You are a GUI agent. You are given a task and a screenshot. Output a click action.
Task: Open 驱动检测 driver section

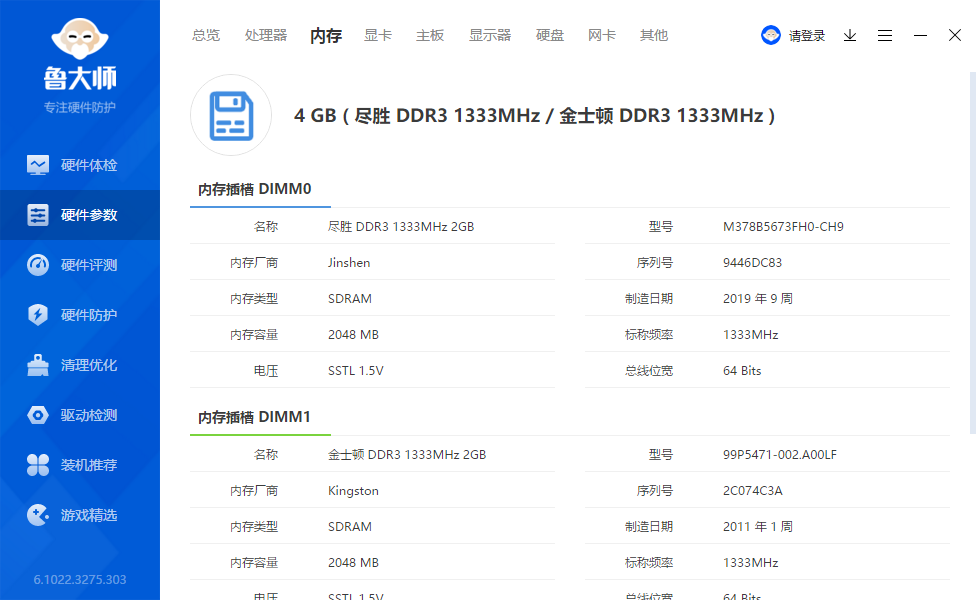click(x=80, y=415)
